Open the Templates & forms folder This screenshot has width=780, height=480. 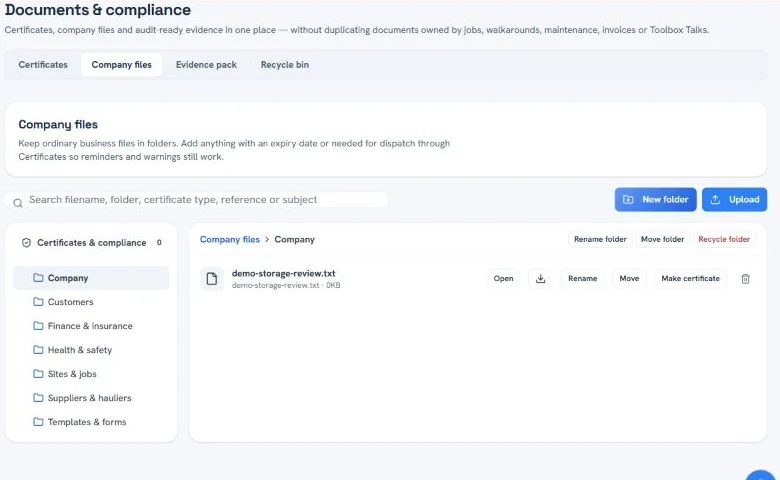click(x=91, y=421)
